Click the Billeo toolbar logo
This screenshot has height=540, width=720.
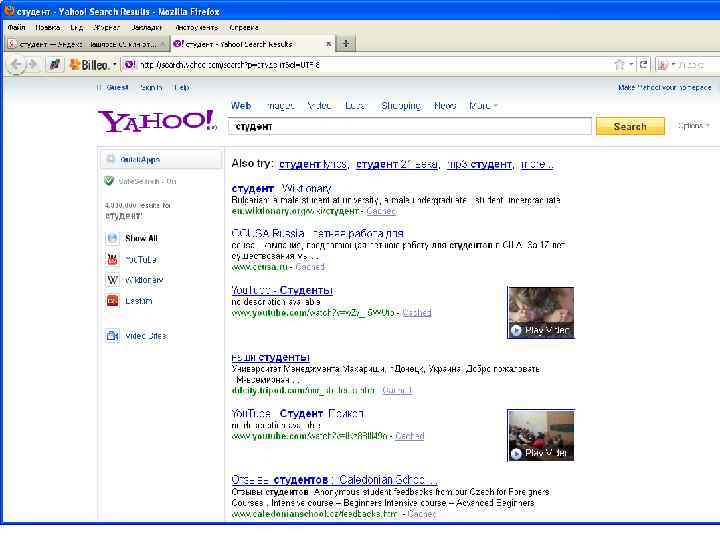(90, 65)
